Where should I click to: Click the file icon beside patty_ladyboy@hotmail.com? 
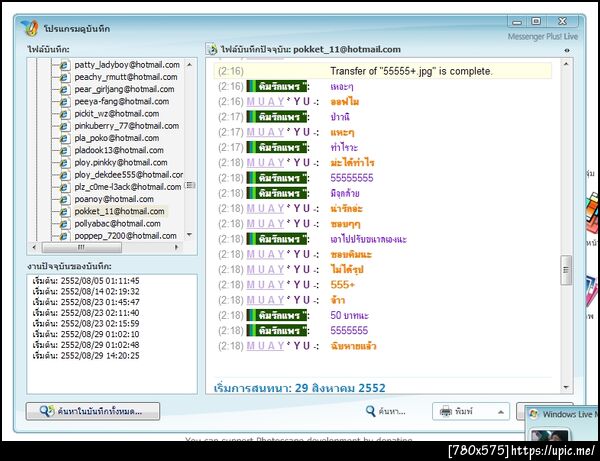(64, 65)
